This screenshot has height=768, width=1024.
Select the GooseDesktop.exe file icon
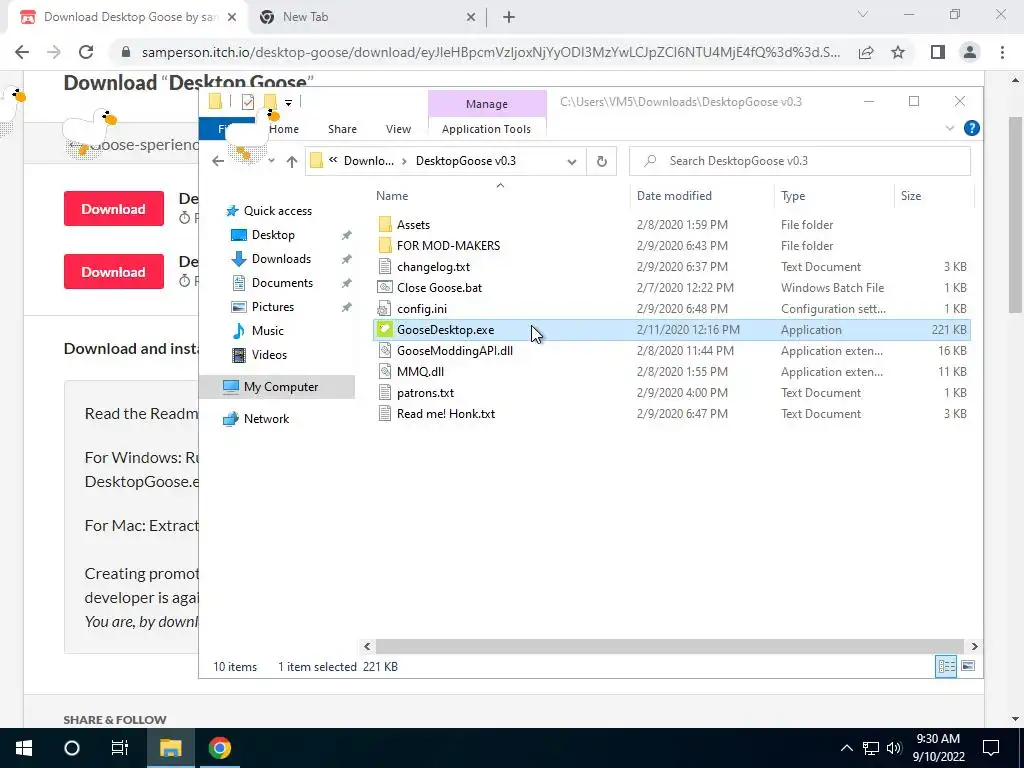[385, 330]
